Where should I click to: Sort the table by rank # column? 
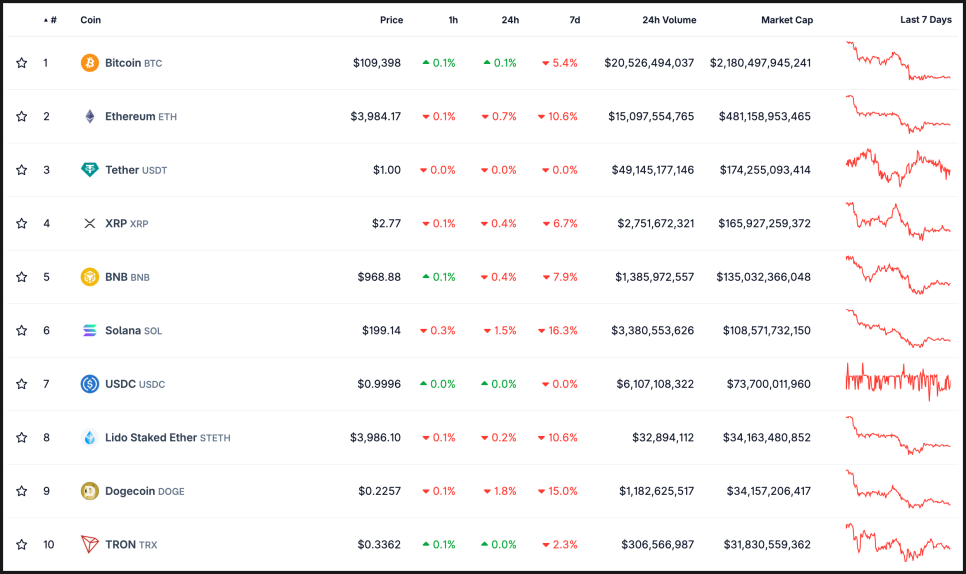click(x=51, y=20)
